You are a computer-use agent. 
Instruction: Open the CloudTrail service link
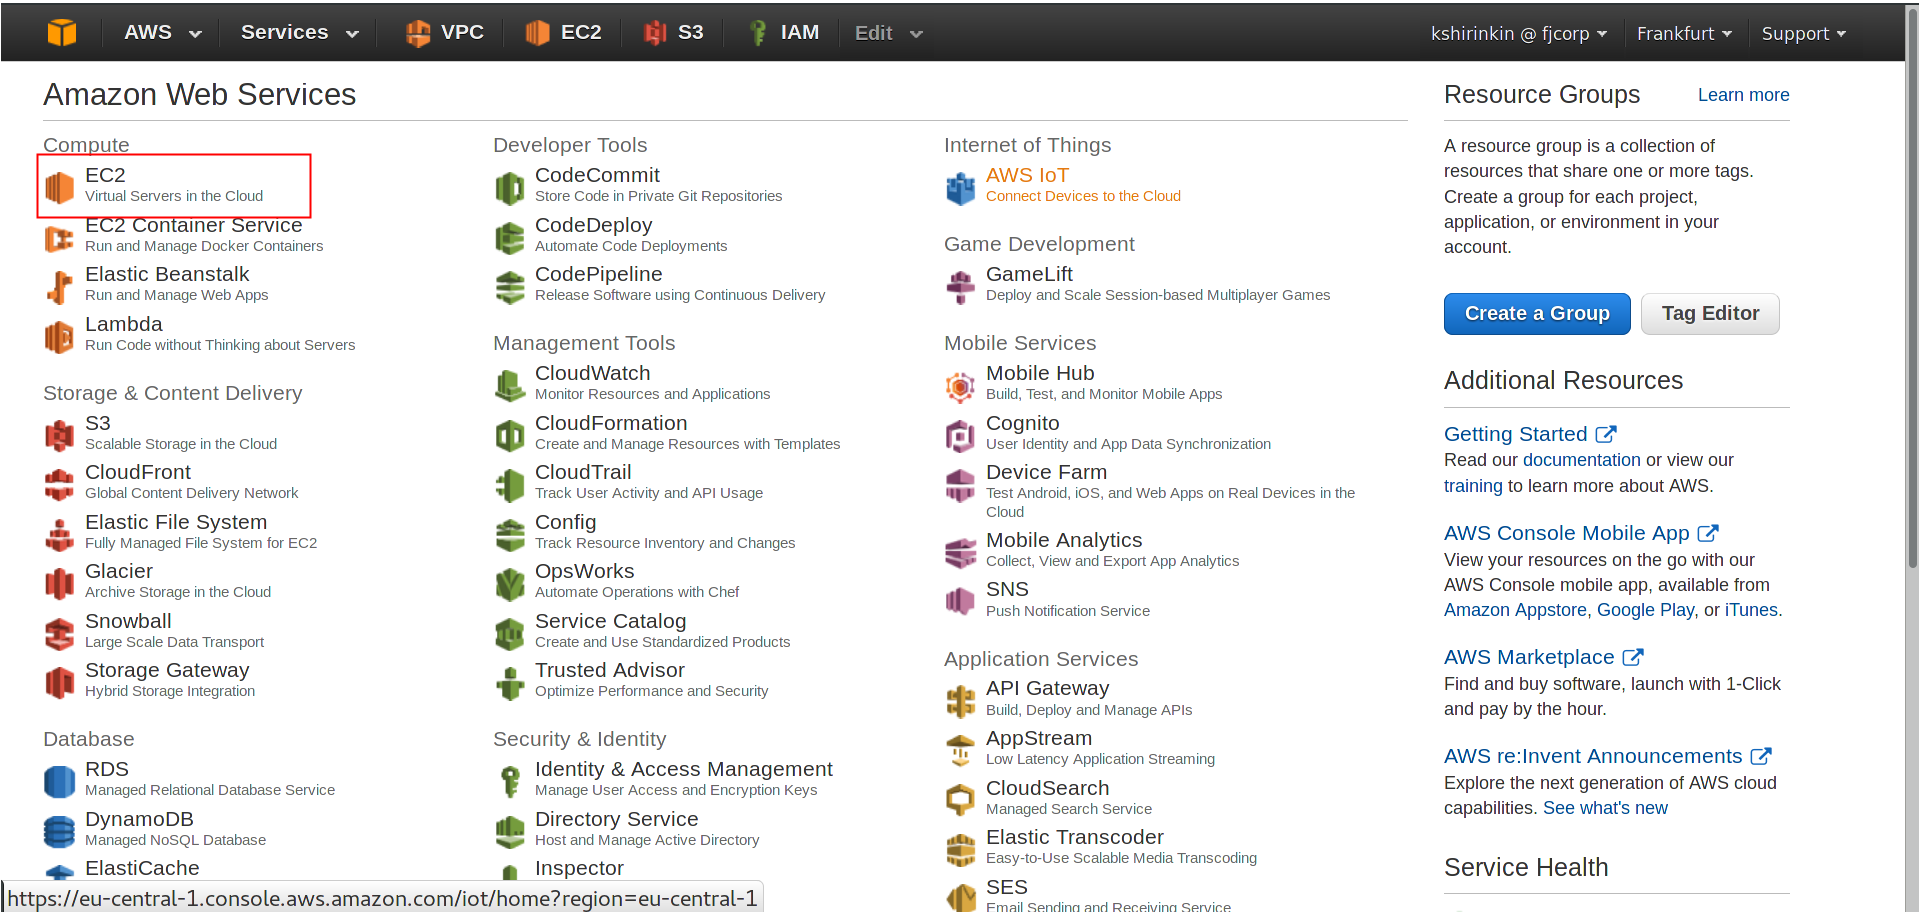[583, 472]
